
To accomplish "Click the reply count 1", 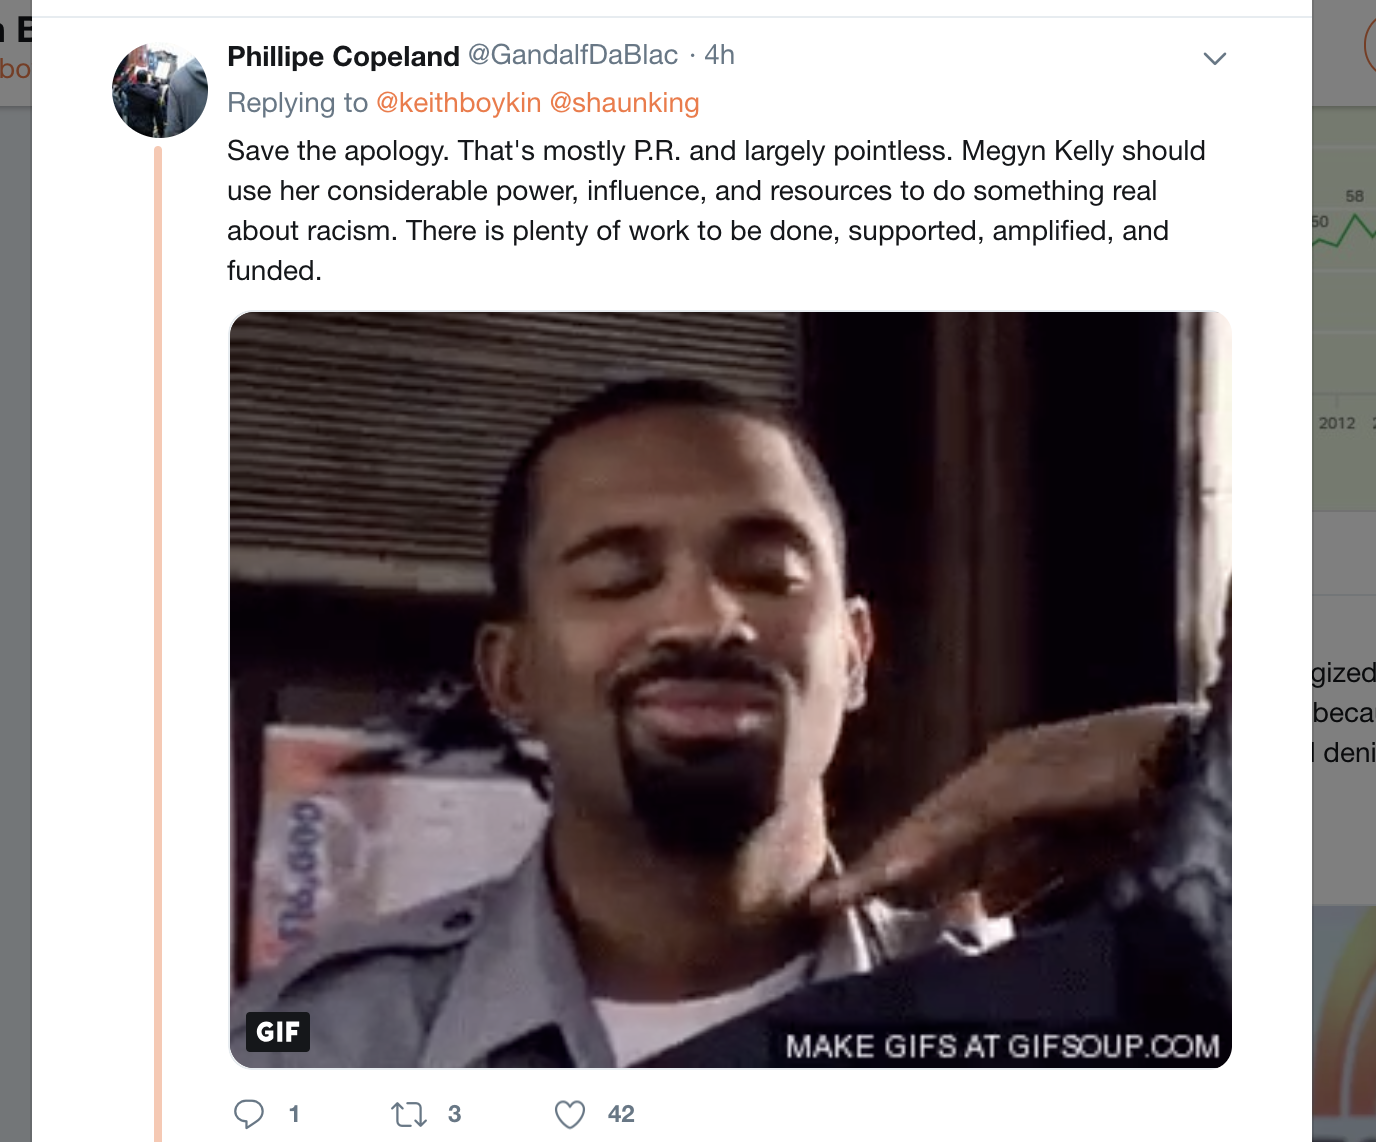I will point(294,1114).
